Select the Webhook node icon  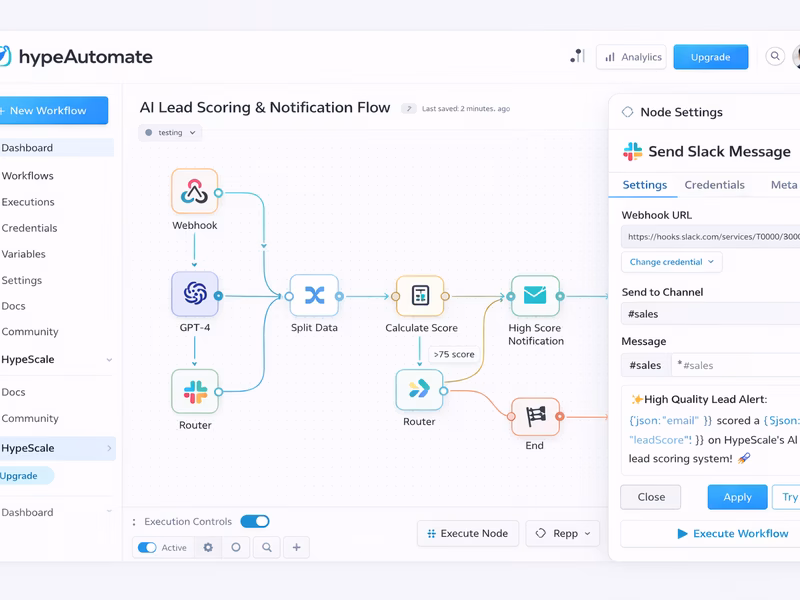[194, 191]
